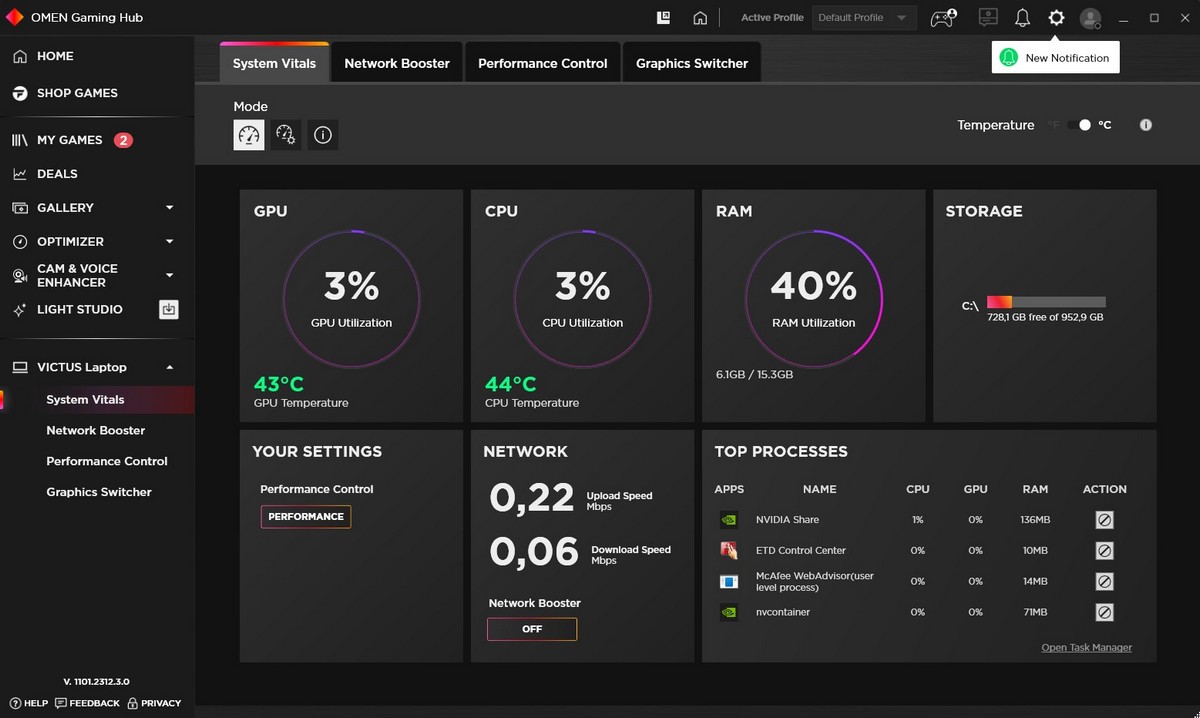Viewport: 1200px width, 718px height.
Task: Select the System Vitals tab
Action: (274, 63)
